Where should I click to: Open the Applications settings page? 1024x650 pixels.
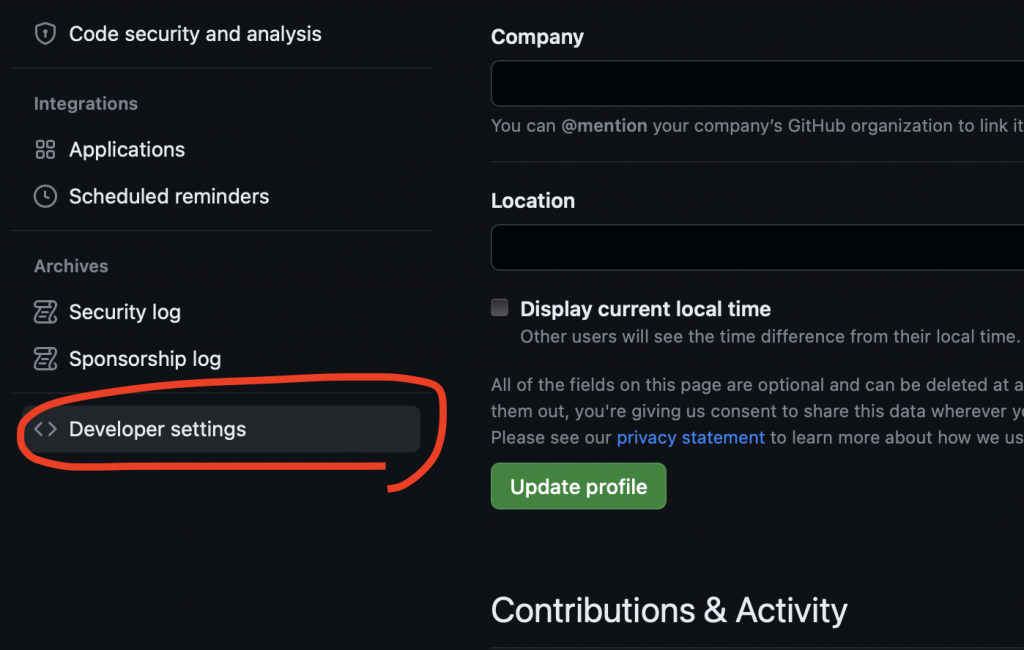(127, 150)
